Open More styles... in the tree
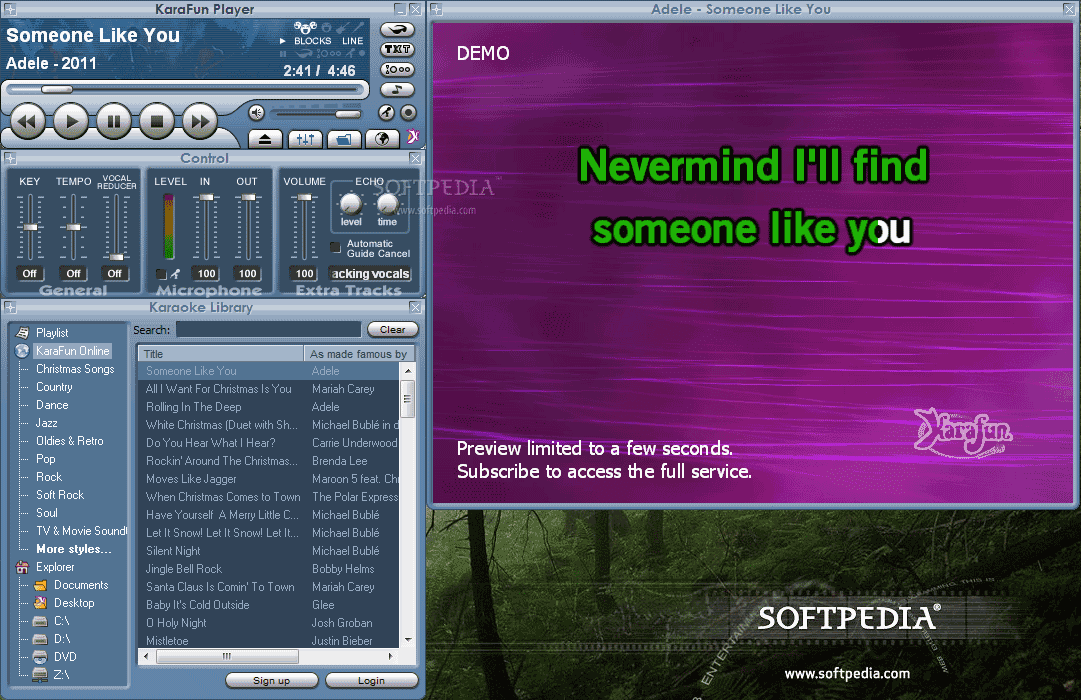This screenshot has height=700, width=1081. pyautogui.click(x=74, y=549)
